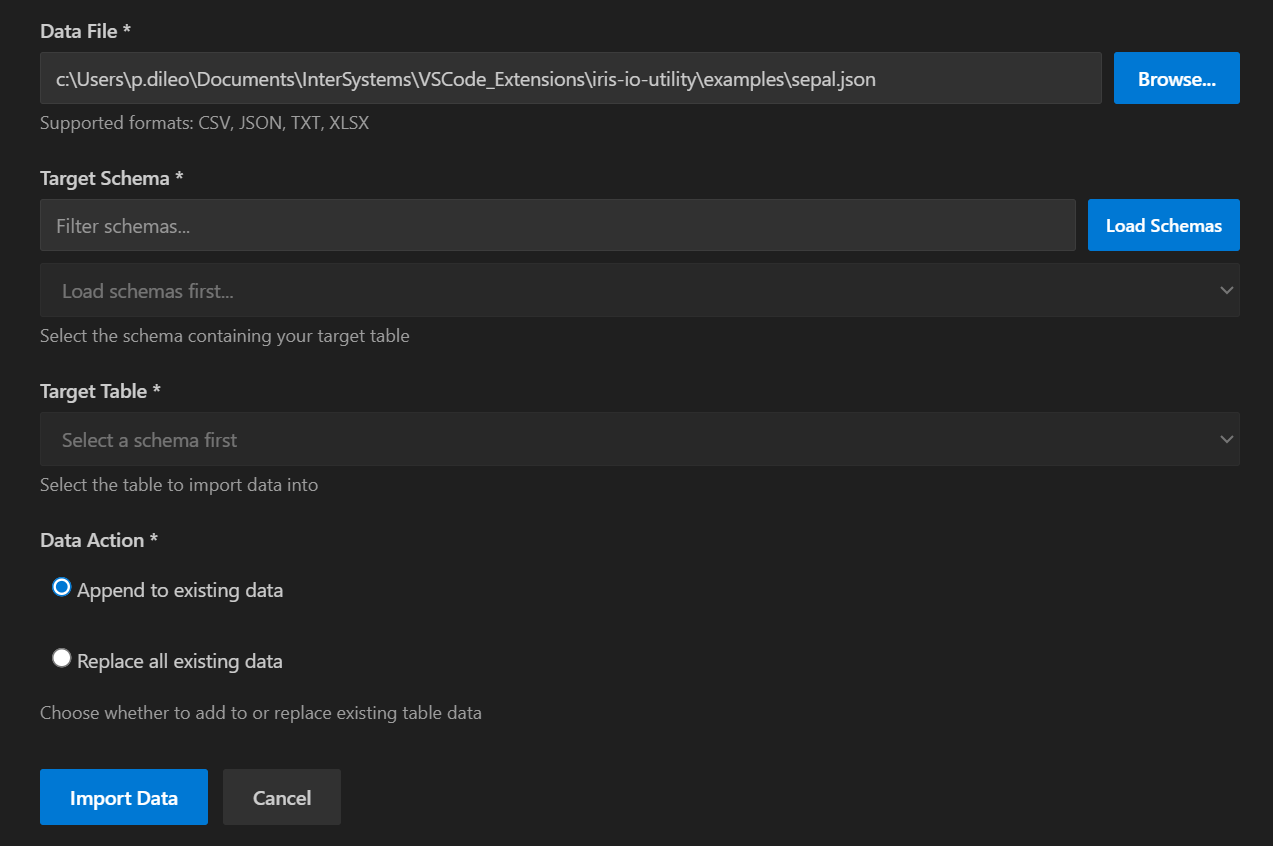
Task: Click the 'Target Table *' field label
Action: 100,392
